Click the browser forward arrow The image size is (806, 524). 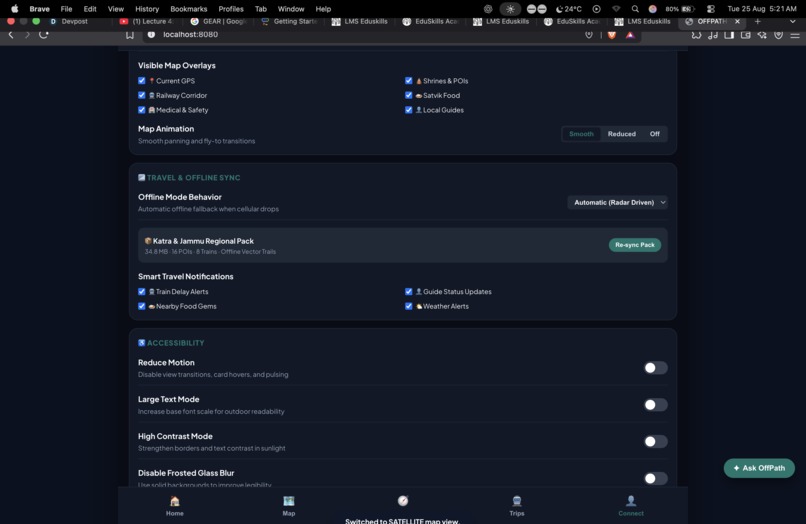click(x=27, y=34)
